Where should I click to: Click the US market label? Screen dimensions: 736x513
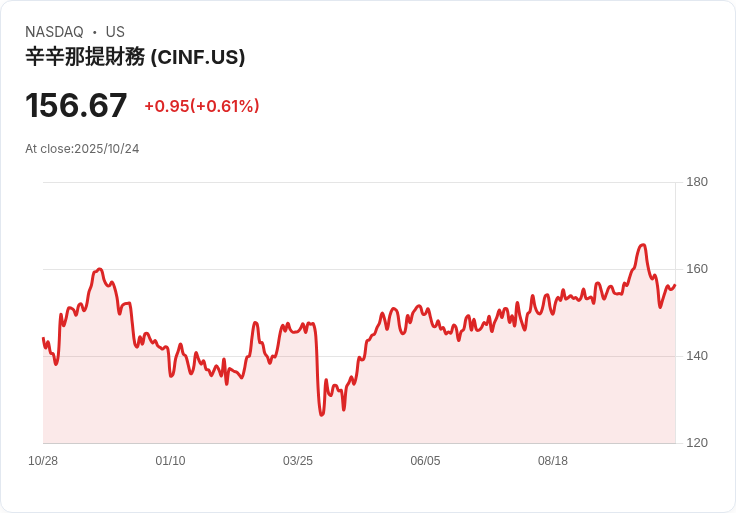[x=115, y=32]
